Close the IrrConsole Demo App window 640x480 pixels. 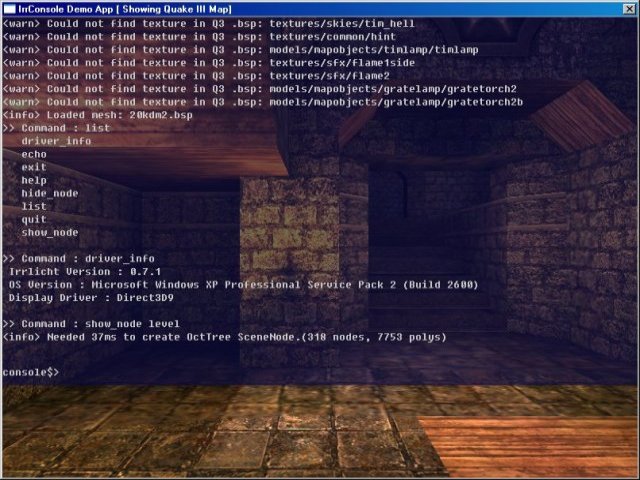point(629,9)
